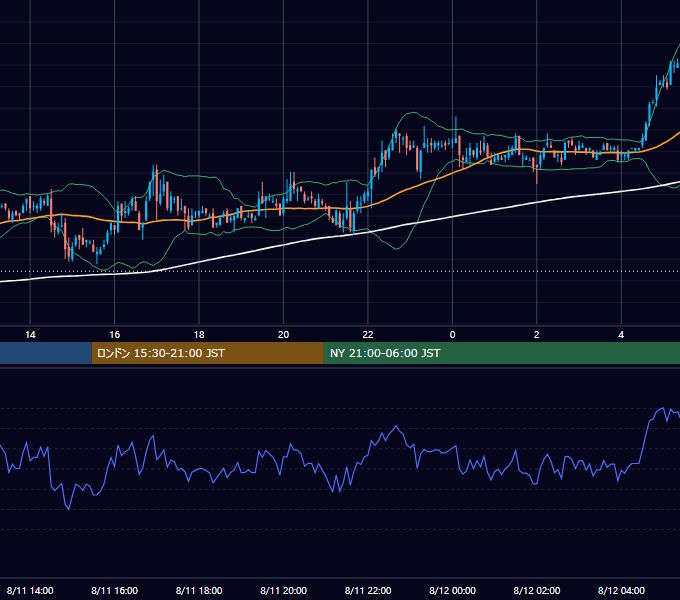Click the hour label 4 on time axis

click(621, 335)
